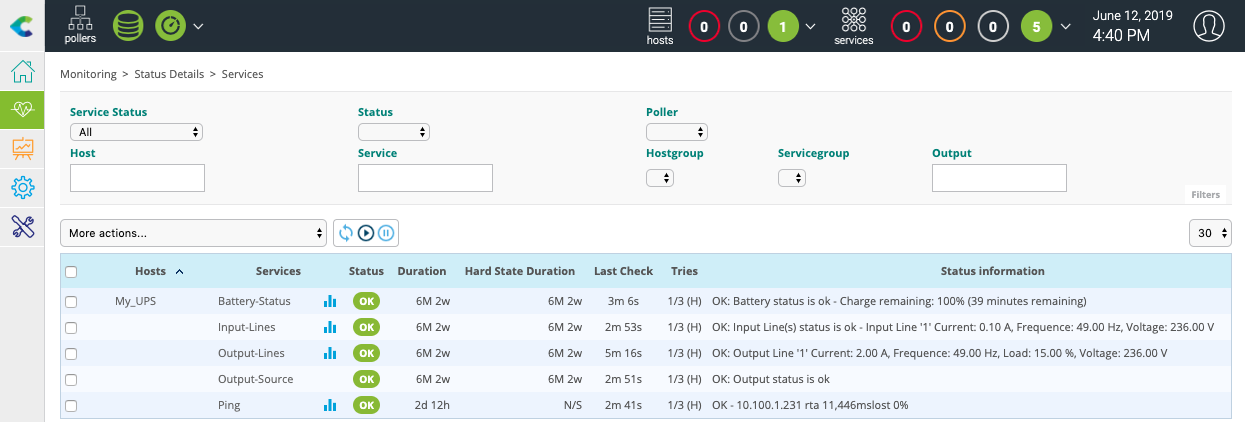The height and width of the screenshot is (422, 1245).
Task: Open the Service Status dropdown set to All
Action: coord(136,132)
